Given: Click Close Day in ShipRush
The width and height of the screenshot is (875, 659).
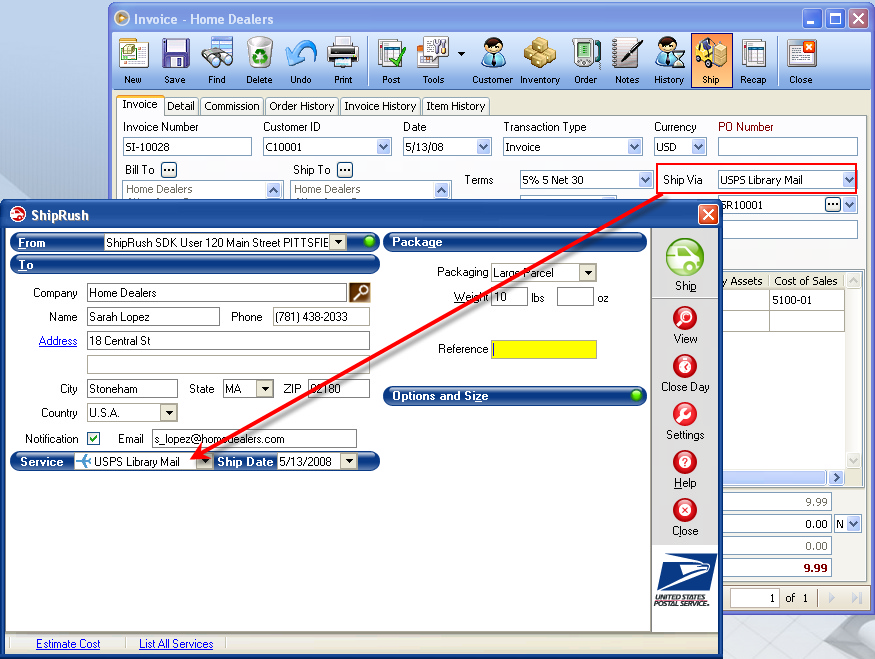Looking at the screenshot, I should [x=685, y=374].
